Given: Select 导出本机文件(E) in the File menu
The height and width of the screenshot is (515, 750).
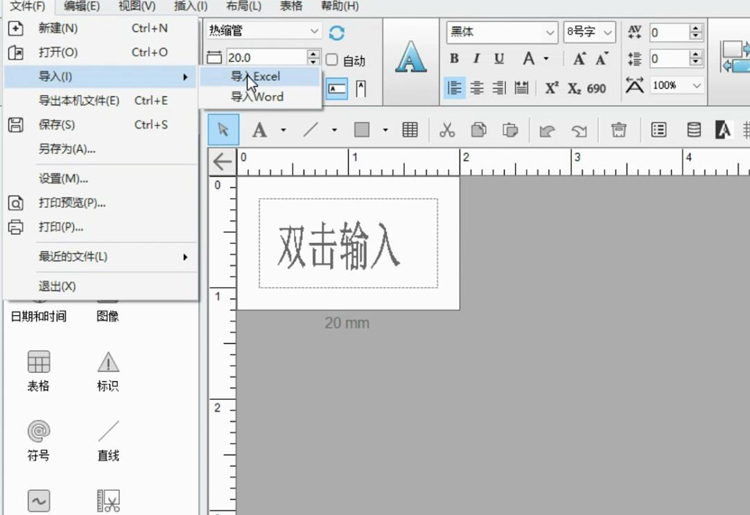Looking at the screenshot, I should click(100, 100).
